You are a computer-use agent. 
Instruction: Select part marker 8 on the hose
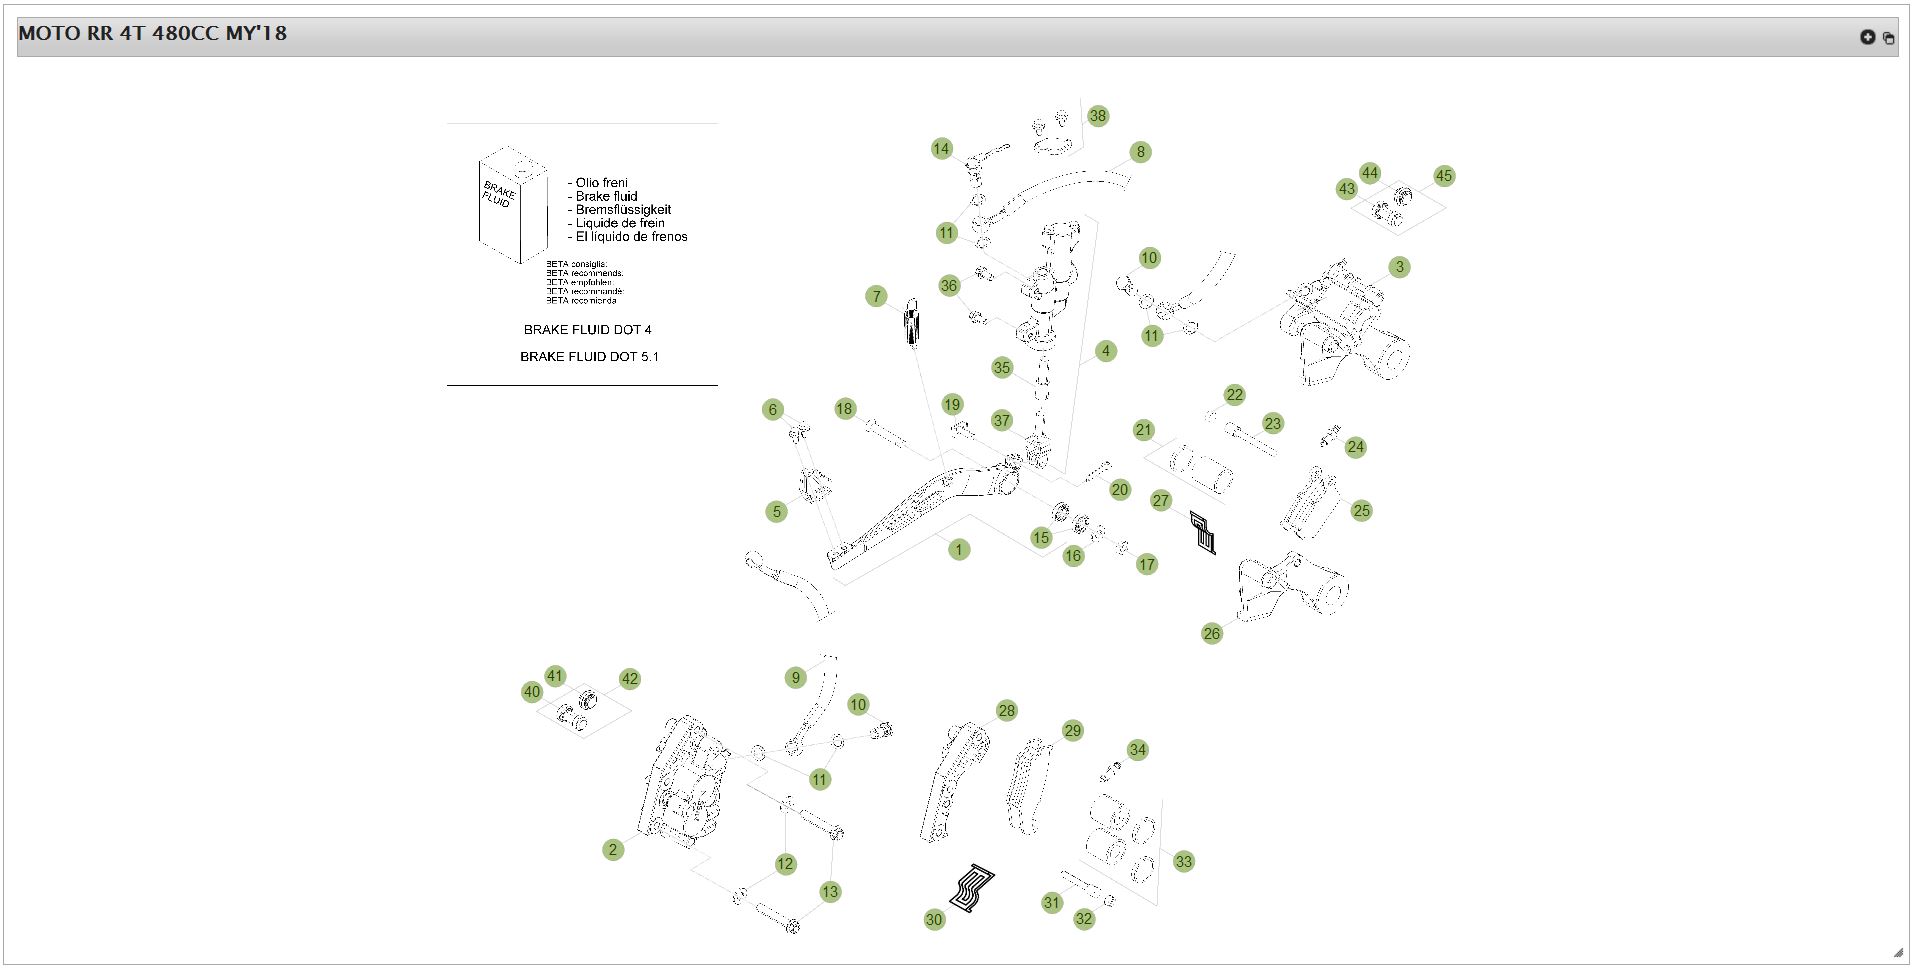pyautogui.click(x=1141, y=152)
